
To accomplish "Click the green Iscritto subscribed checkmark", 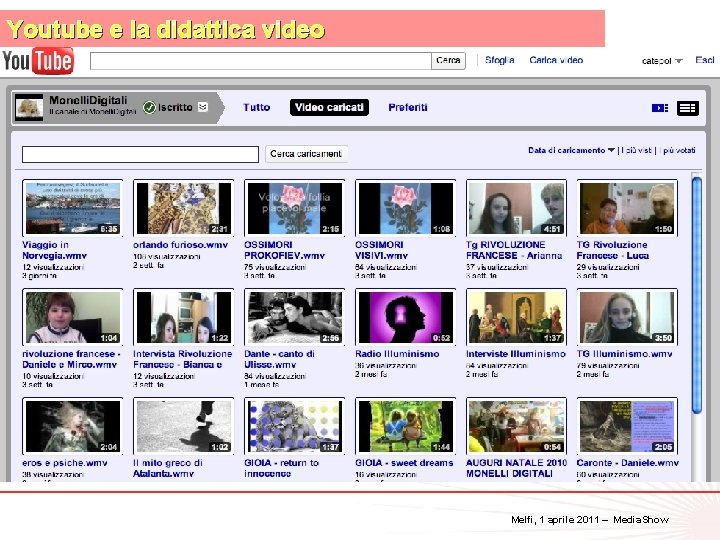I will (x=149, y=107).
